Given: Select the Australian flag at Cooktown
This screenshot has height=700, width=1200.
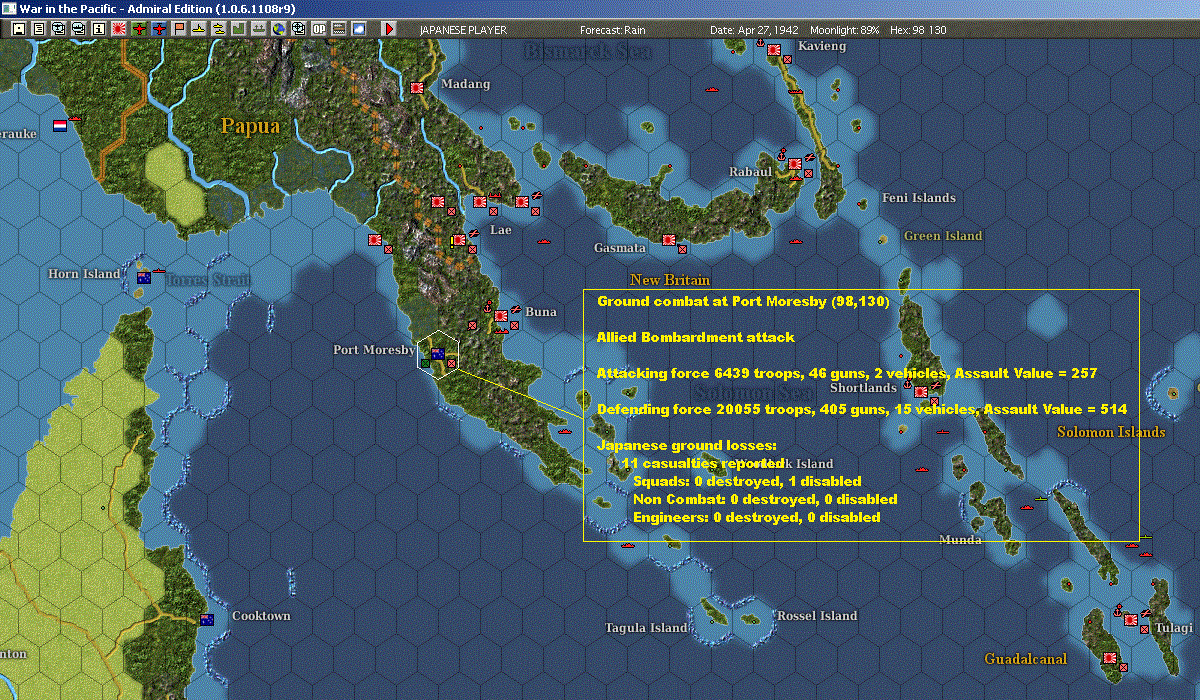Looking at the screenshot, I should (207, 619).
